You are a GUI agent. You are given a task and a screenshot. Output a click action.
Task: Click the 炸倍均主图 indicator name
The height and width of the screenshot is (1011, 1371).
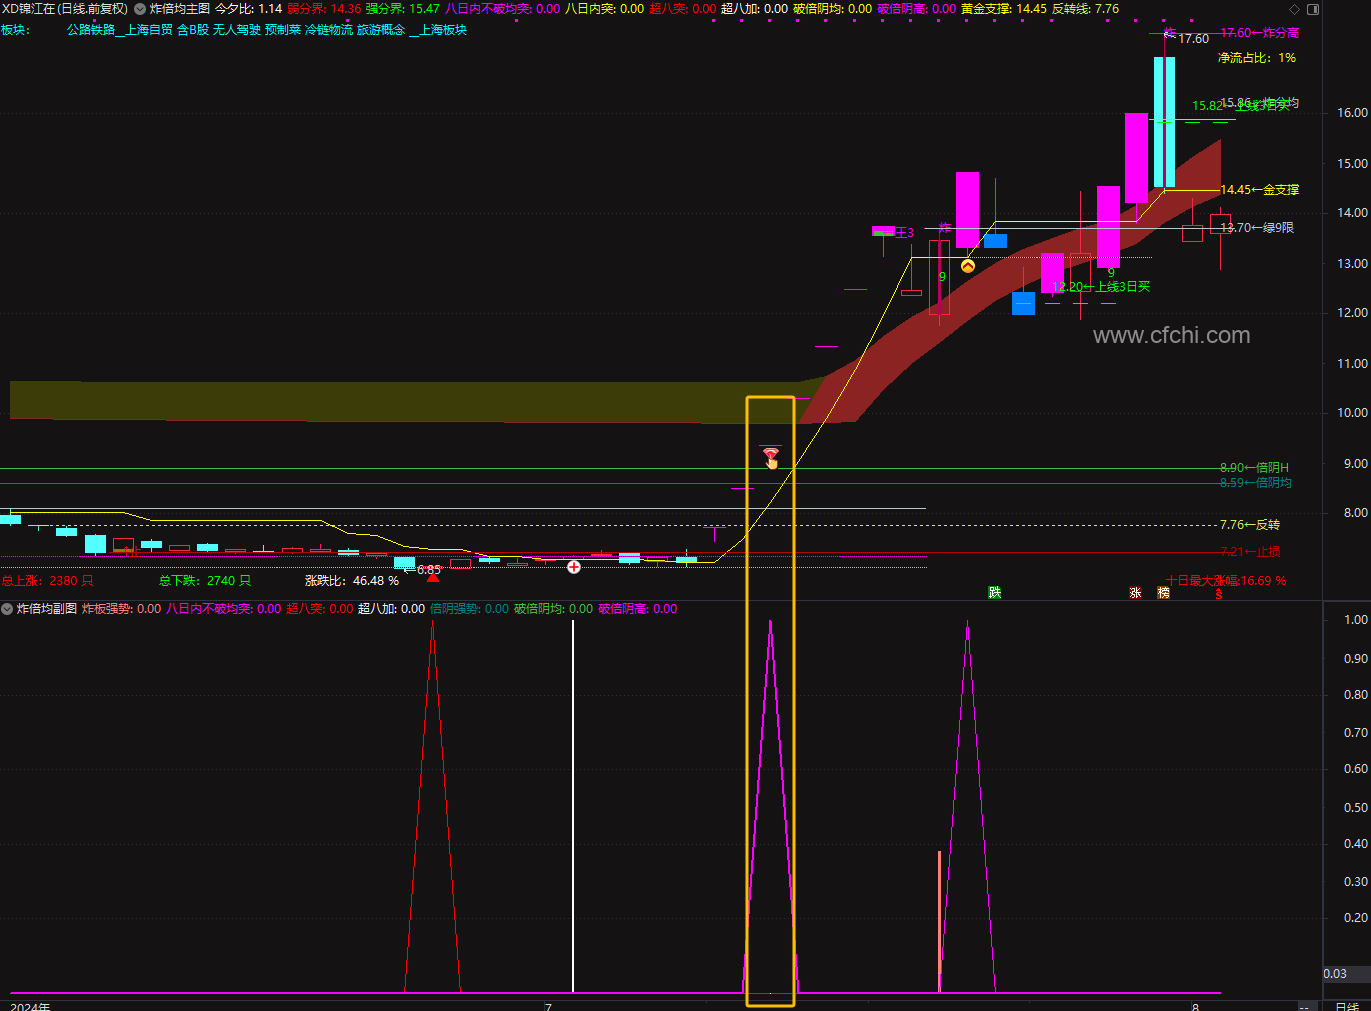pos(180,9)
